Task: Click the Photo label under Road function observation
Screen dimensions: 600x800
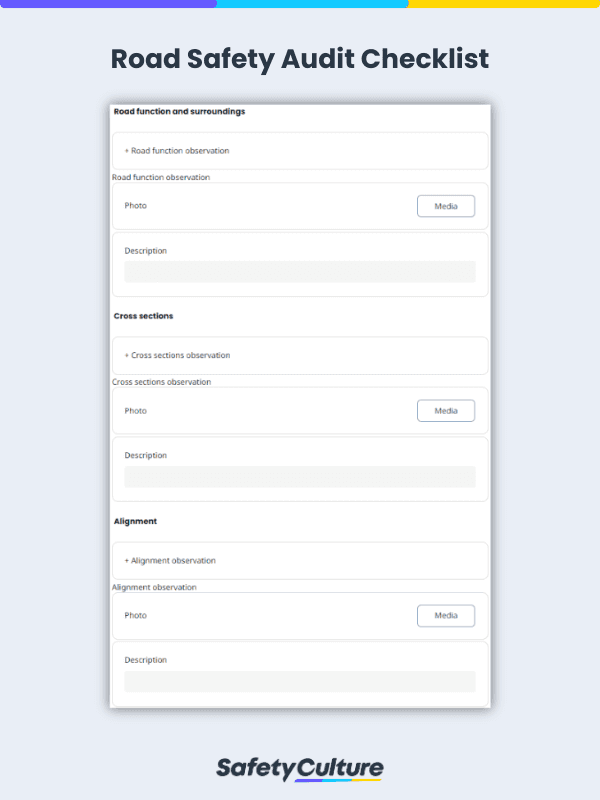Action: (x=134, y=205)
